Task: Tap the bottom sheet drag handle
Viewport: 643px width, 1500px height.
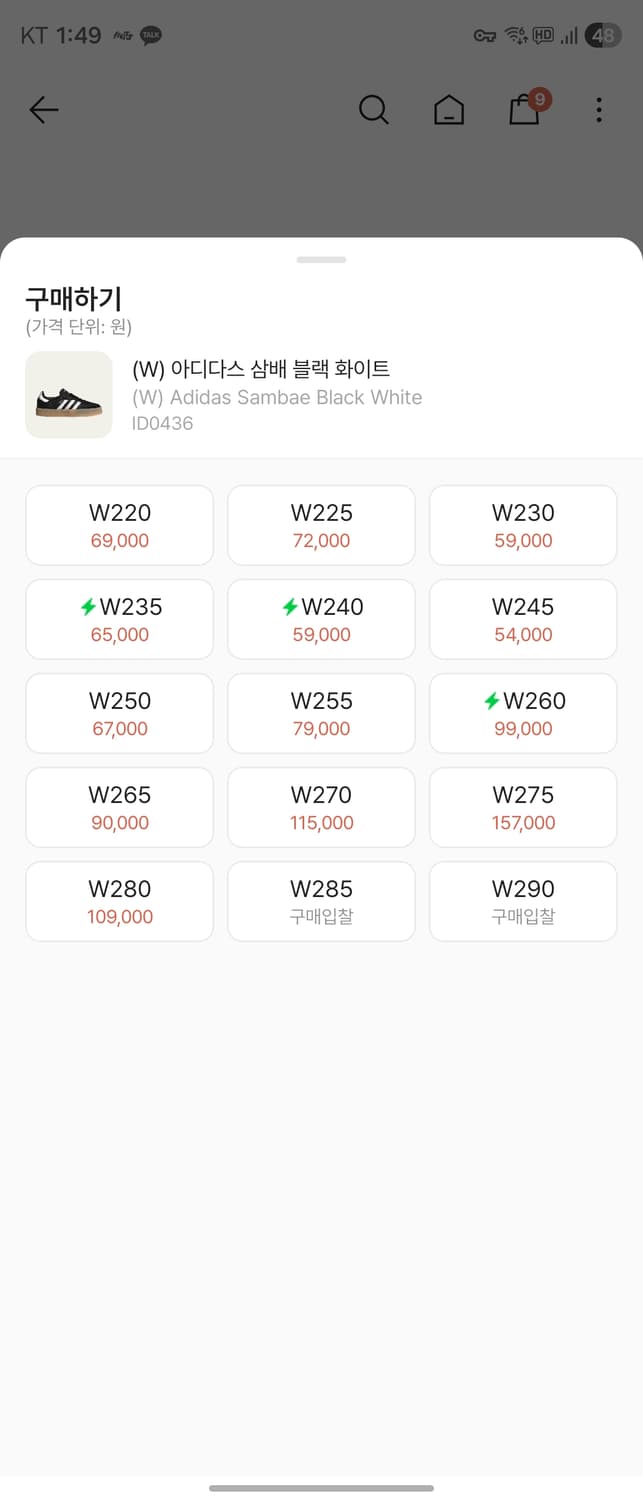Action: click(321, 260)
